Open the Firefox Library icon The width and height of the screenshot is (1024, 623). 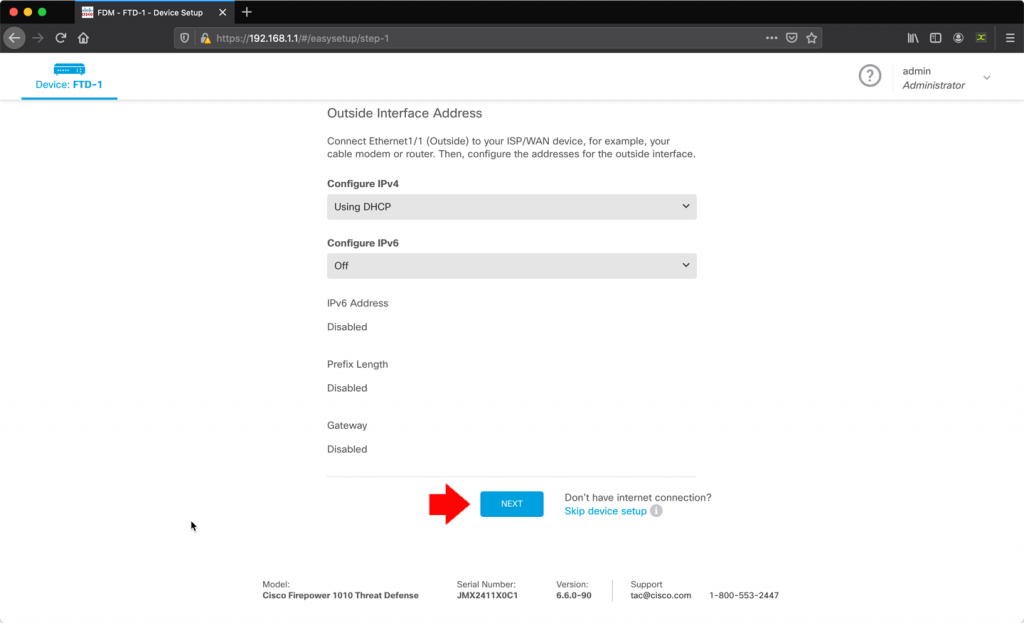pos(912,37)
